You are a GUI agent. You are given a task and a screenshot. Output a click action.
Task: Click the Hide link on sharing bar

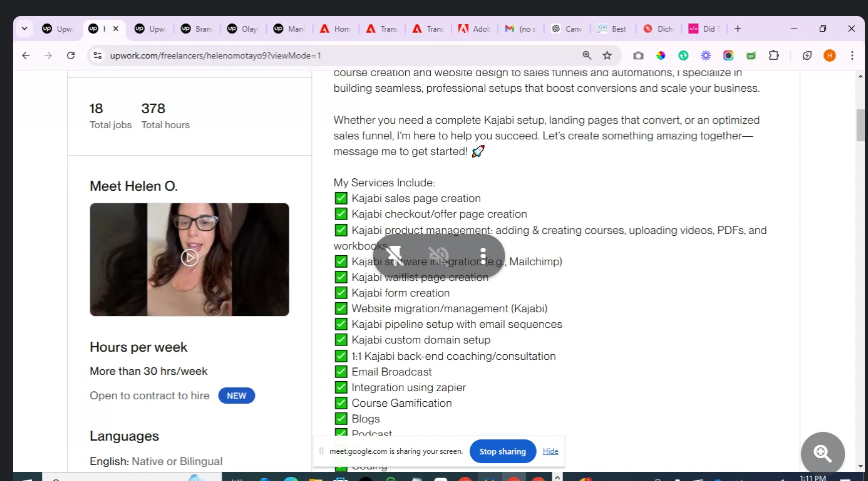[x=550, y=451]
